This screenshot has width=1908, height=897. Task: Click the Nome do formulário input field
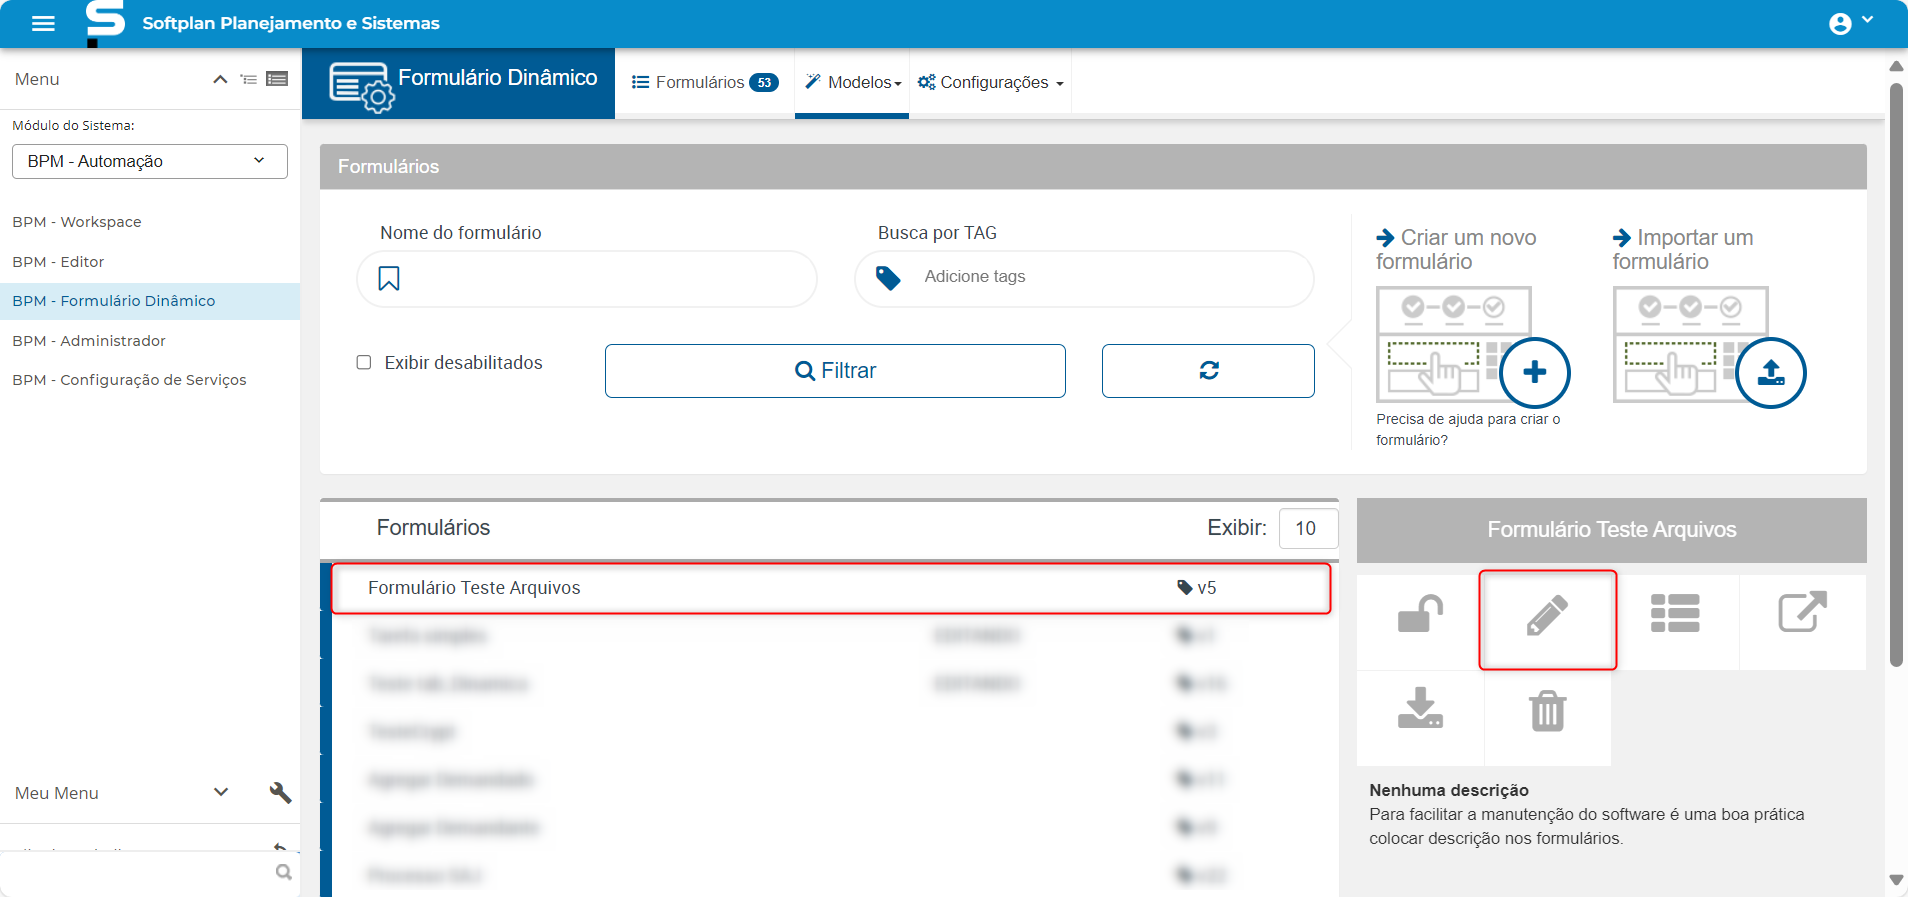point(600,279)
